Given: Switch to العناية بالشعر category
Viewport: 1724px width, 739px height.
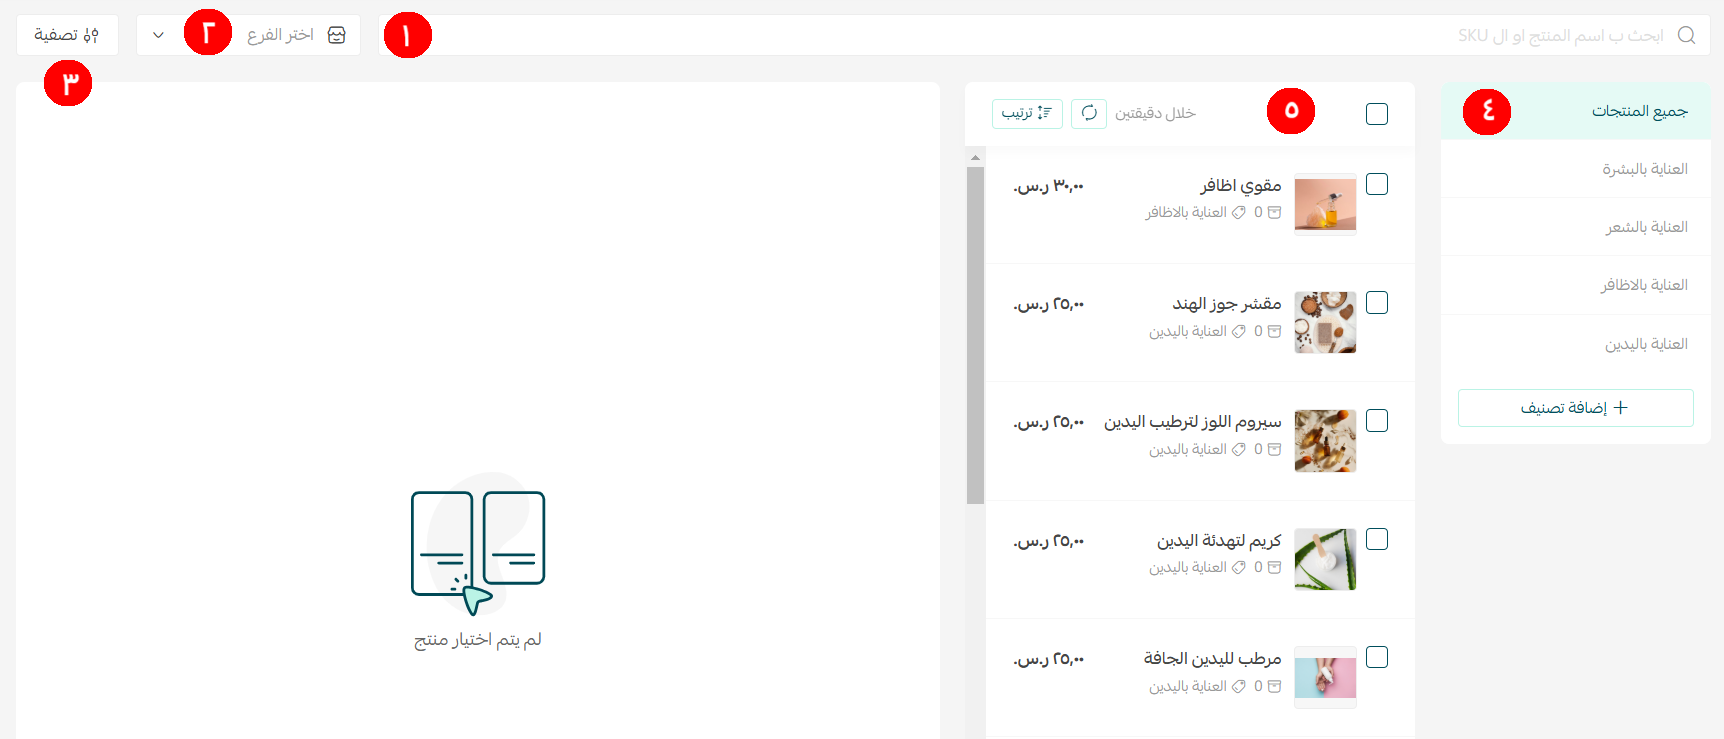Looking at the screenshot, I should coord(1576,227).
